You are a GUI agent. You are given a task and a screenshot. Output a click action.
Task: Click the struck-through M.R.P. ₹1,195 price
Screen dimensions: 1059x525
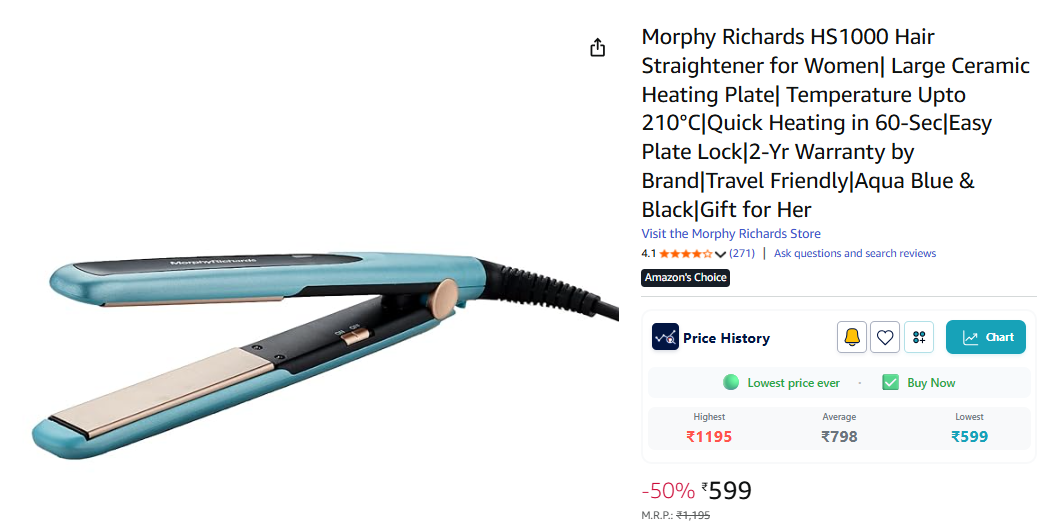tap(693, 515)
